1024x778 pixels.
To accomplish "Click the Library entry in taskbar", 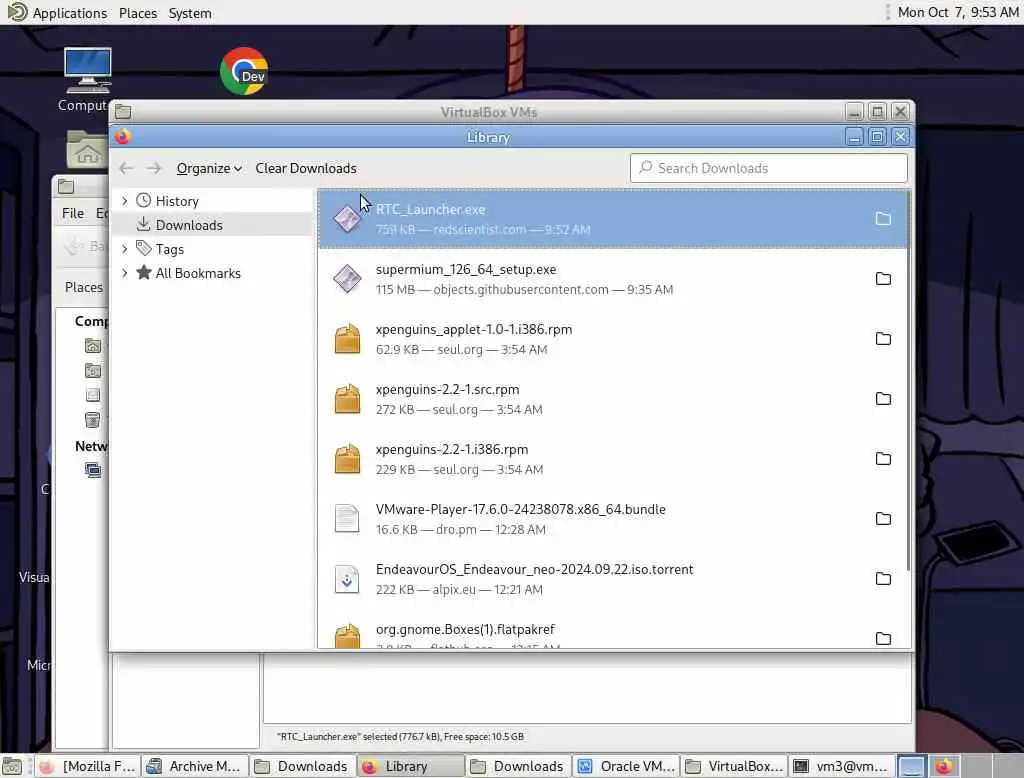I will (x=410, y=766).
